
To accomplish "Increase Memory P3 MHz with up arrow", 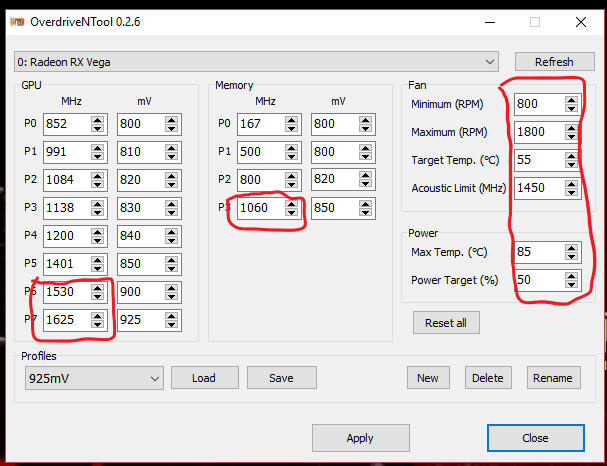I will 291,204.
